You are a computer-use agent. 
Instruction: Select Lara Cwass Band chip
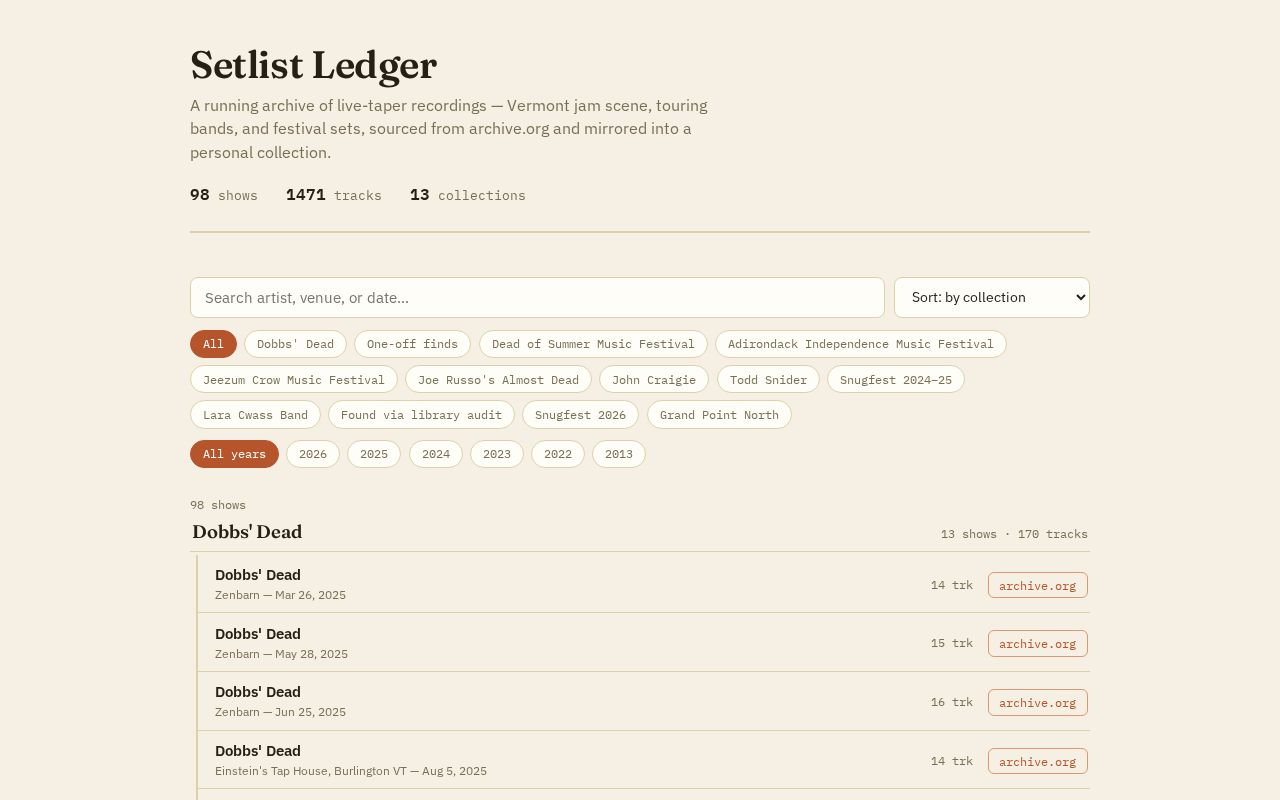[255, 415]
